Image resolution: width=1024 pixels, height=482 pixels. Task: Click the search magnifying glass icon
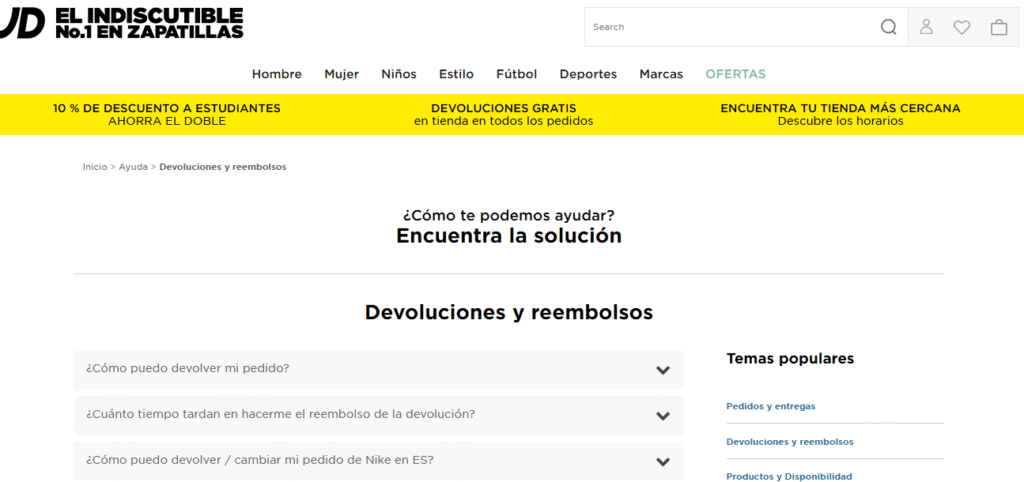tap(888, 27)
